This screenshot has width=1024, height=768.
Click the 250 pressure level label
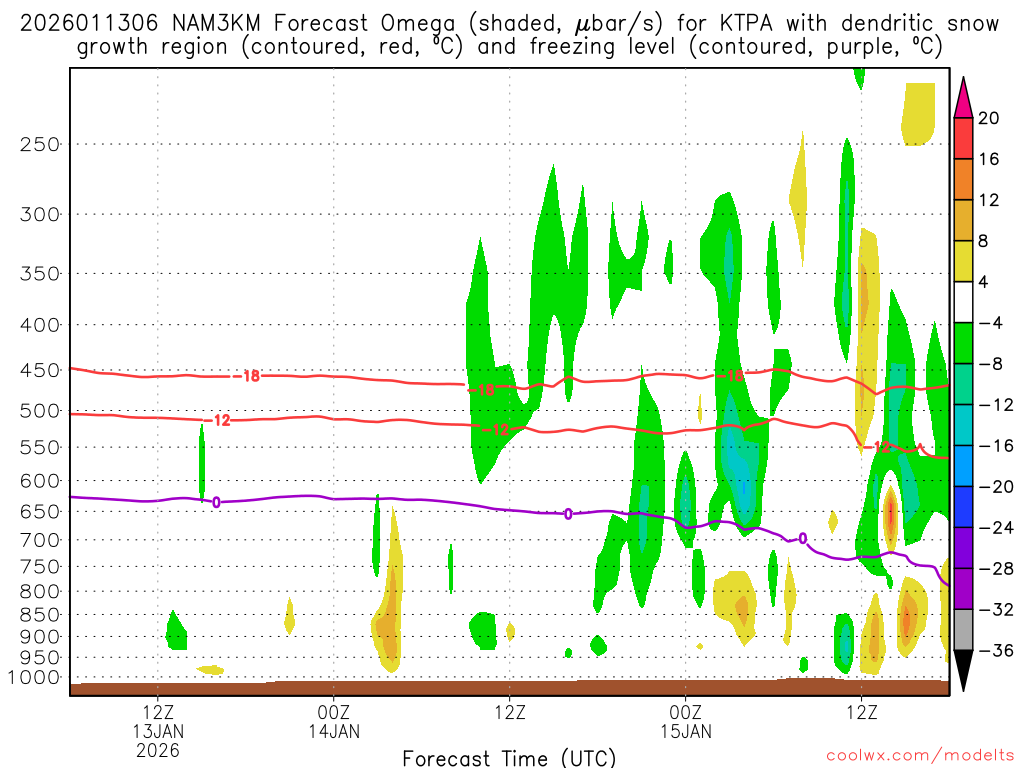click(40, 144)
